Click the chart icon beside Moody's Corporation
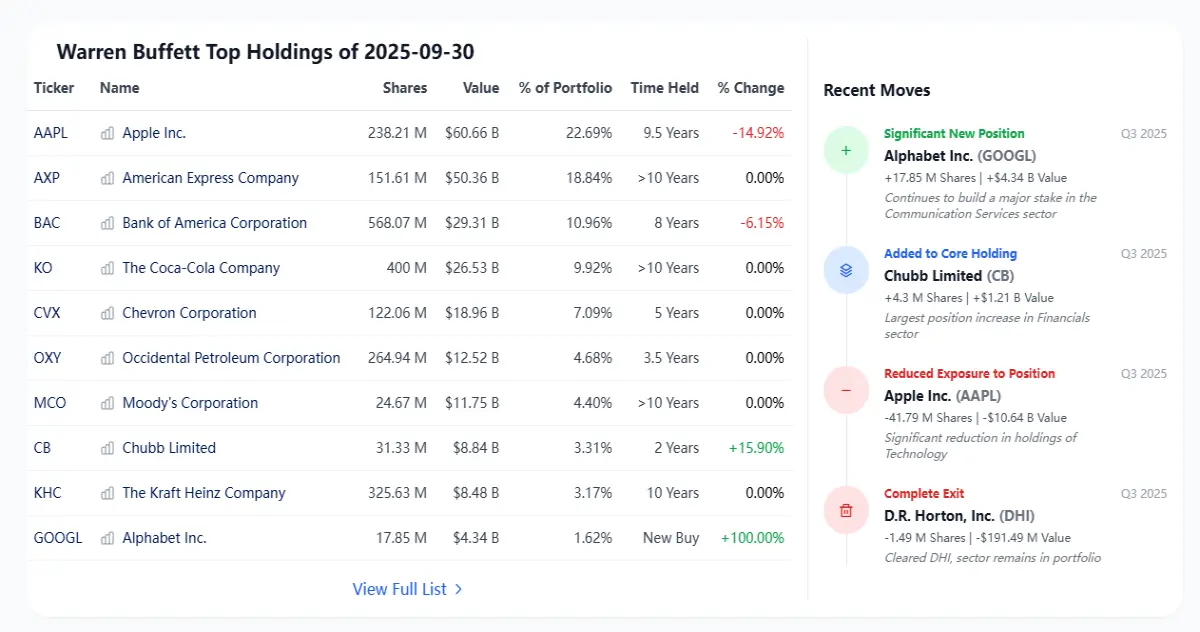The width and height of the screenshot is (1200, 632). point(107,403)
